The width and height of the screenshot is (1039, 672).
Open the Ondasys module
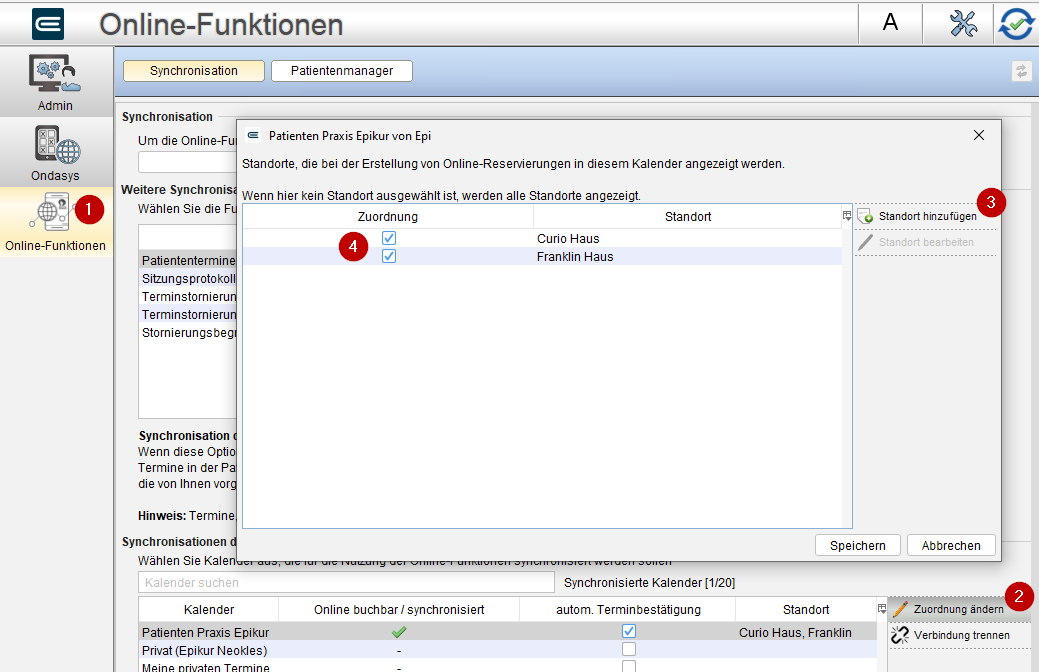coord(56,152)
